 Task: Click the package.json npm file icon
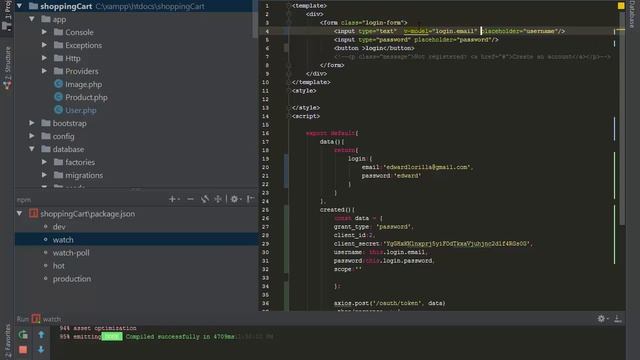33,213
